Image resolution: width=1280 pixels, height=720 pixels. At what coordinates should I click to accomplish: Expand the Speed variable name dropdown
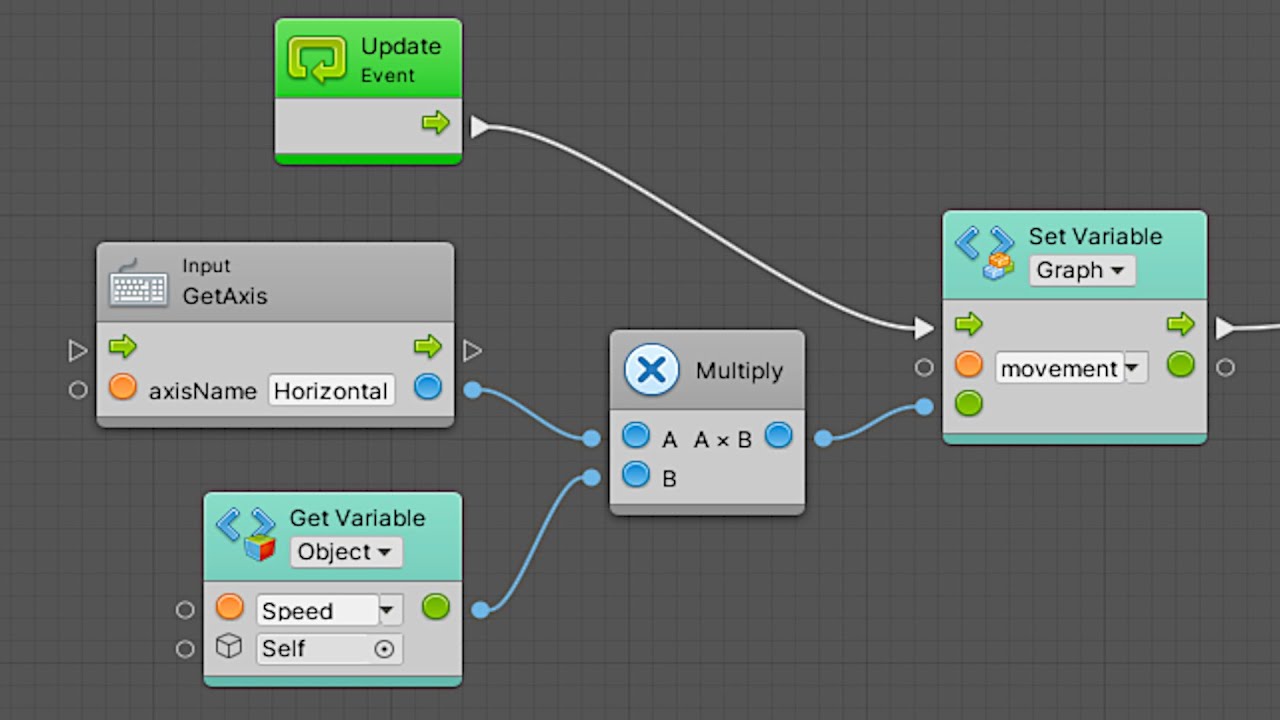point(390,610)
